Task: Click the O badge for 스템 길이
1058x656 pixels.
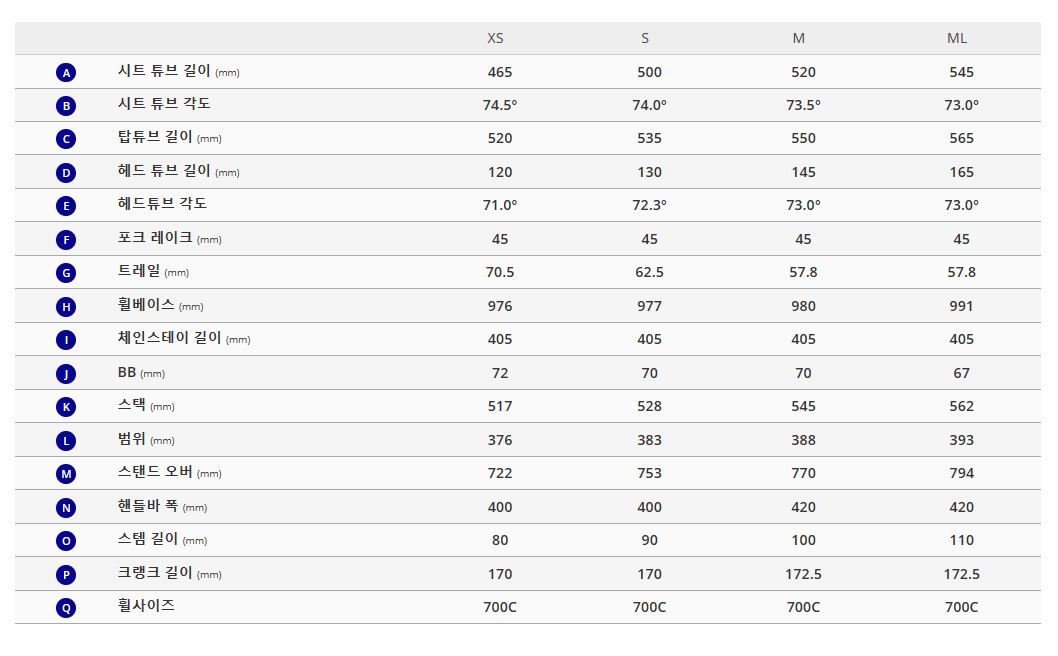Action: coord(66,541)
